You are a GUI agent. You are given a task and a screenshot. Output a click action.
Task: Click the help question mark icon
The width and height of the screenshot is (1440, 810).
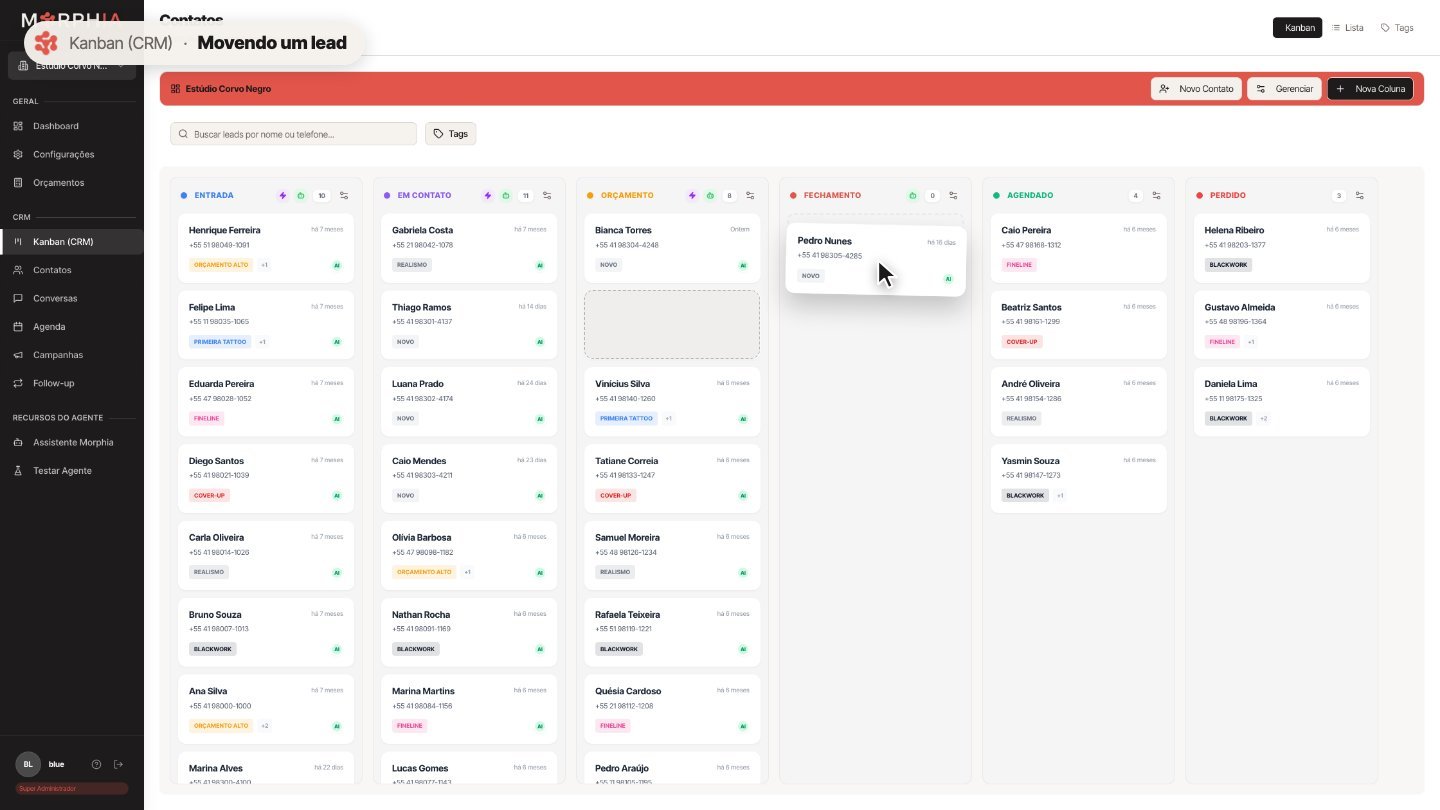tap(97, 764)
